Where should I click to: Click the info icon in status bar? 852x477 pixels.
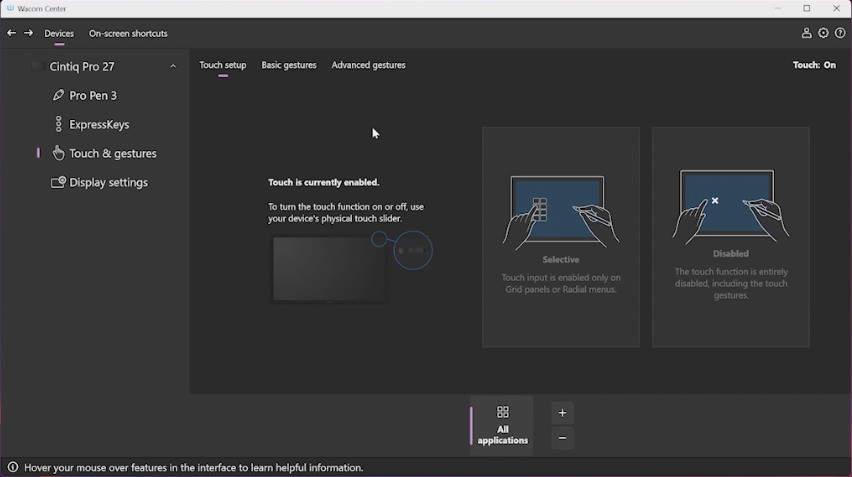point(12,467)
